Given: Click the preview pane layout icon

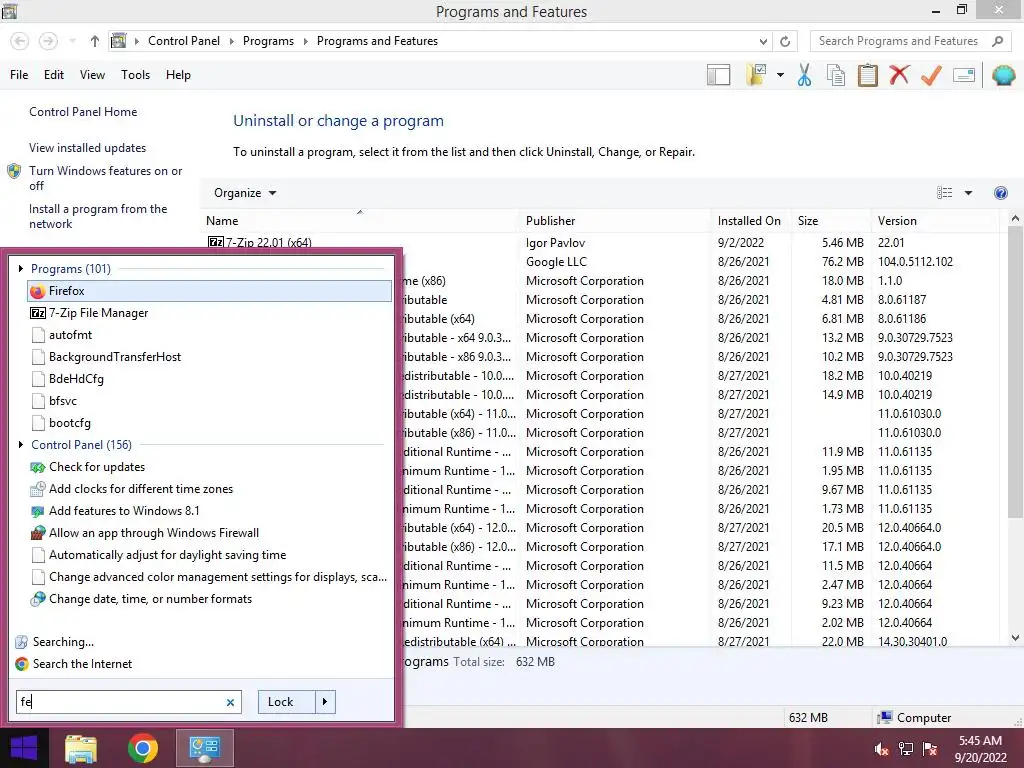Looking at the screenshot, I should coord(718,75).
